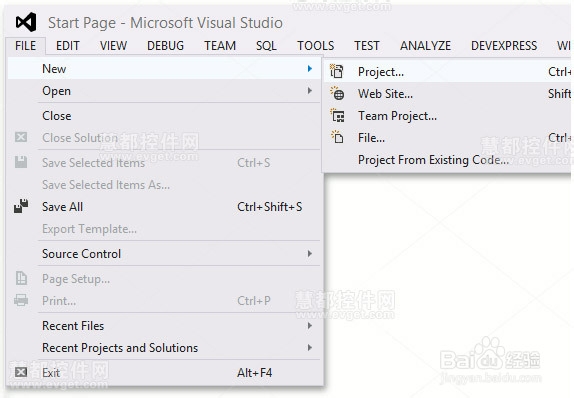574x398 pixels.
Task: Click the Close Solution icon
Action: coord(21,137)
